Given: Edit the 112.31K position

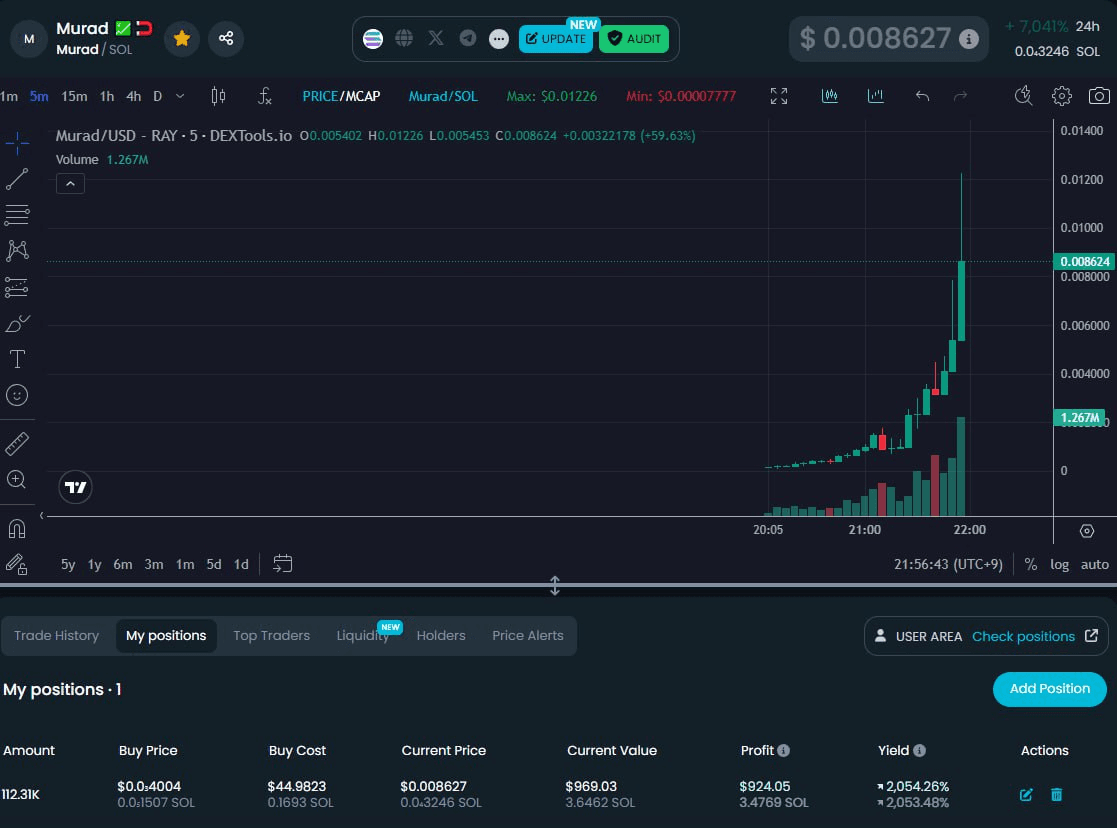Looking at the screenshot, I should click(x=1026, y=795).
